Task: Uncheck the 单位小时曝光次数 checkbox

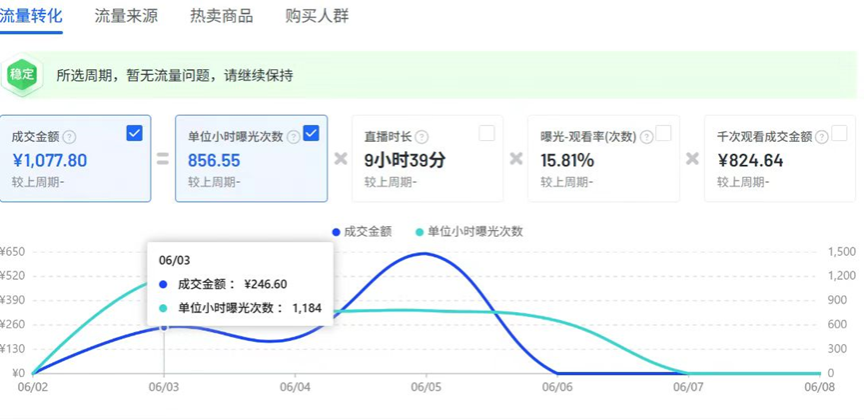Action: 311,133
